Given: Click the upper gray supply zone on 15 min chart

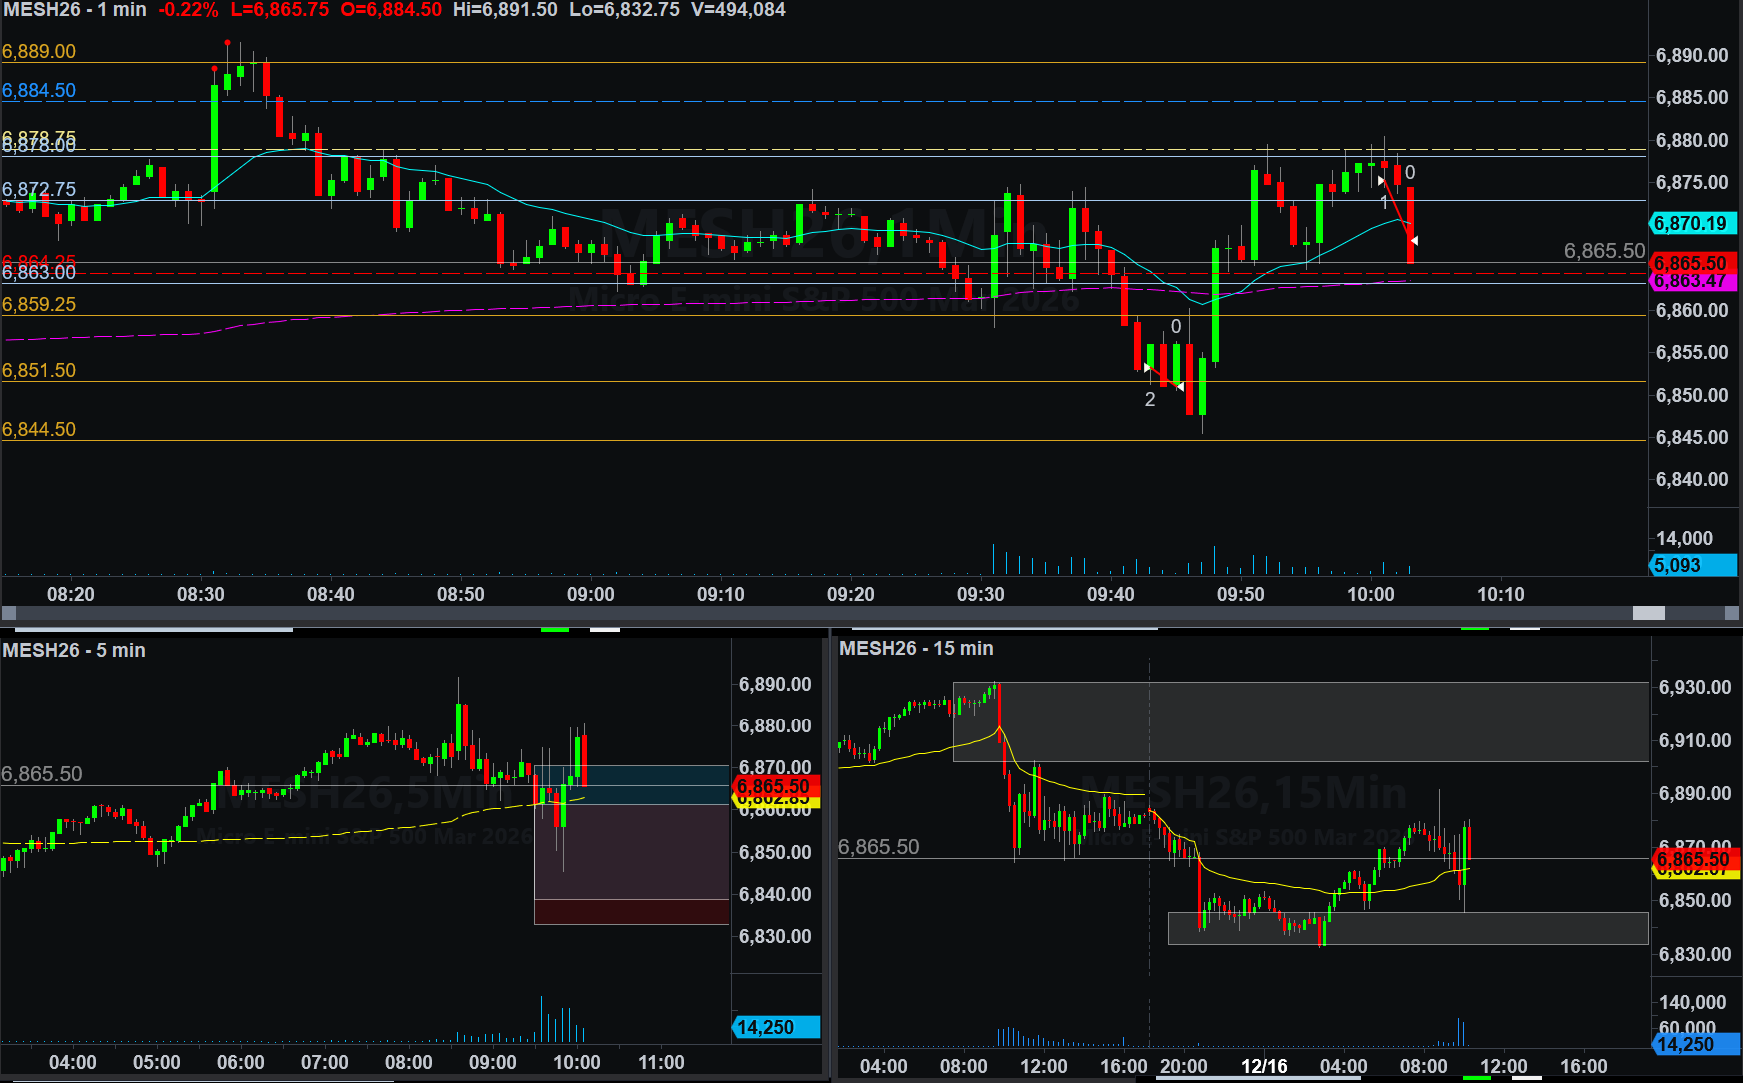Looking at the screenshot, I should pyautogui.click(x=1300, y=722).
